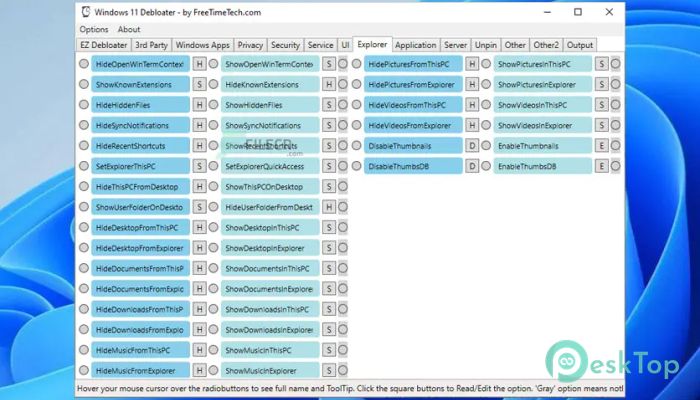Switch to the Service tab
Viewport: 700px width, 400px height.
coord(320,45)
